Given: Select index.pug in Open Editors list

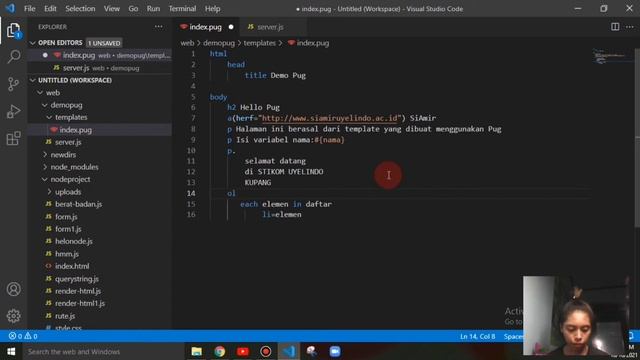Looking at the screenshot, I should point(100,55).
